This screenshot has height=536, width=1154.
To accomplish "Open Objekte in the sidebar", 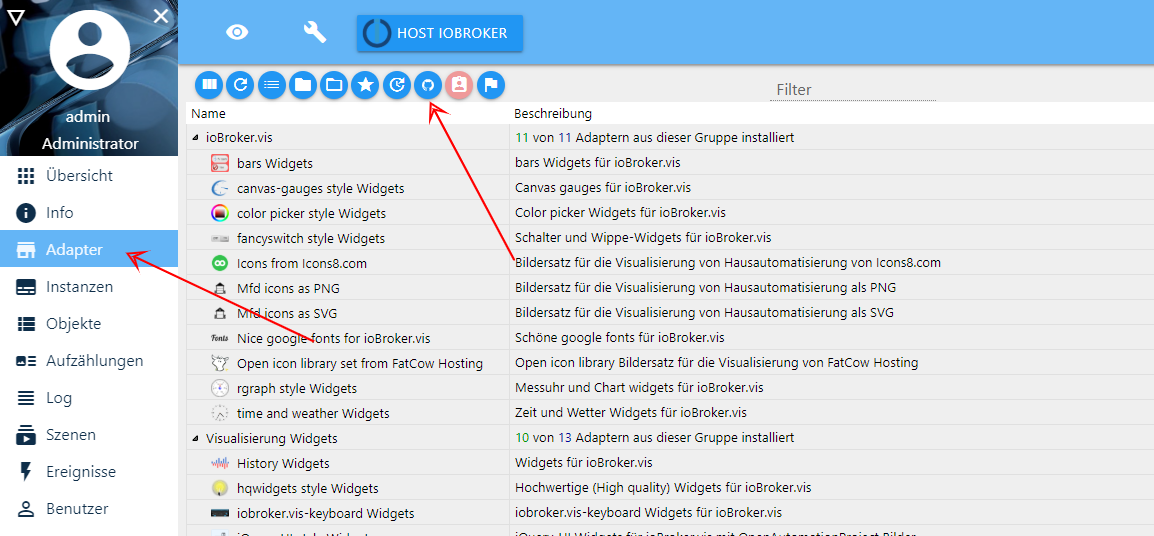I will click(88, 323).
